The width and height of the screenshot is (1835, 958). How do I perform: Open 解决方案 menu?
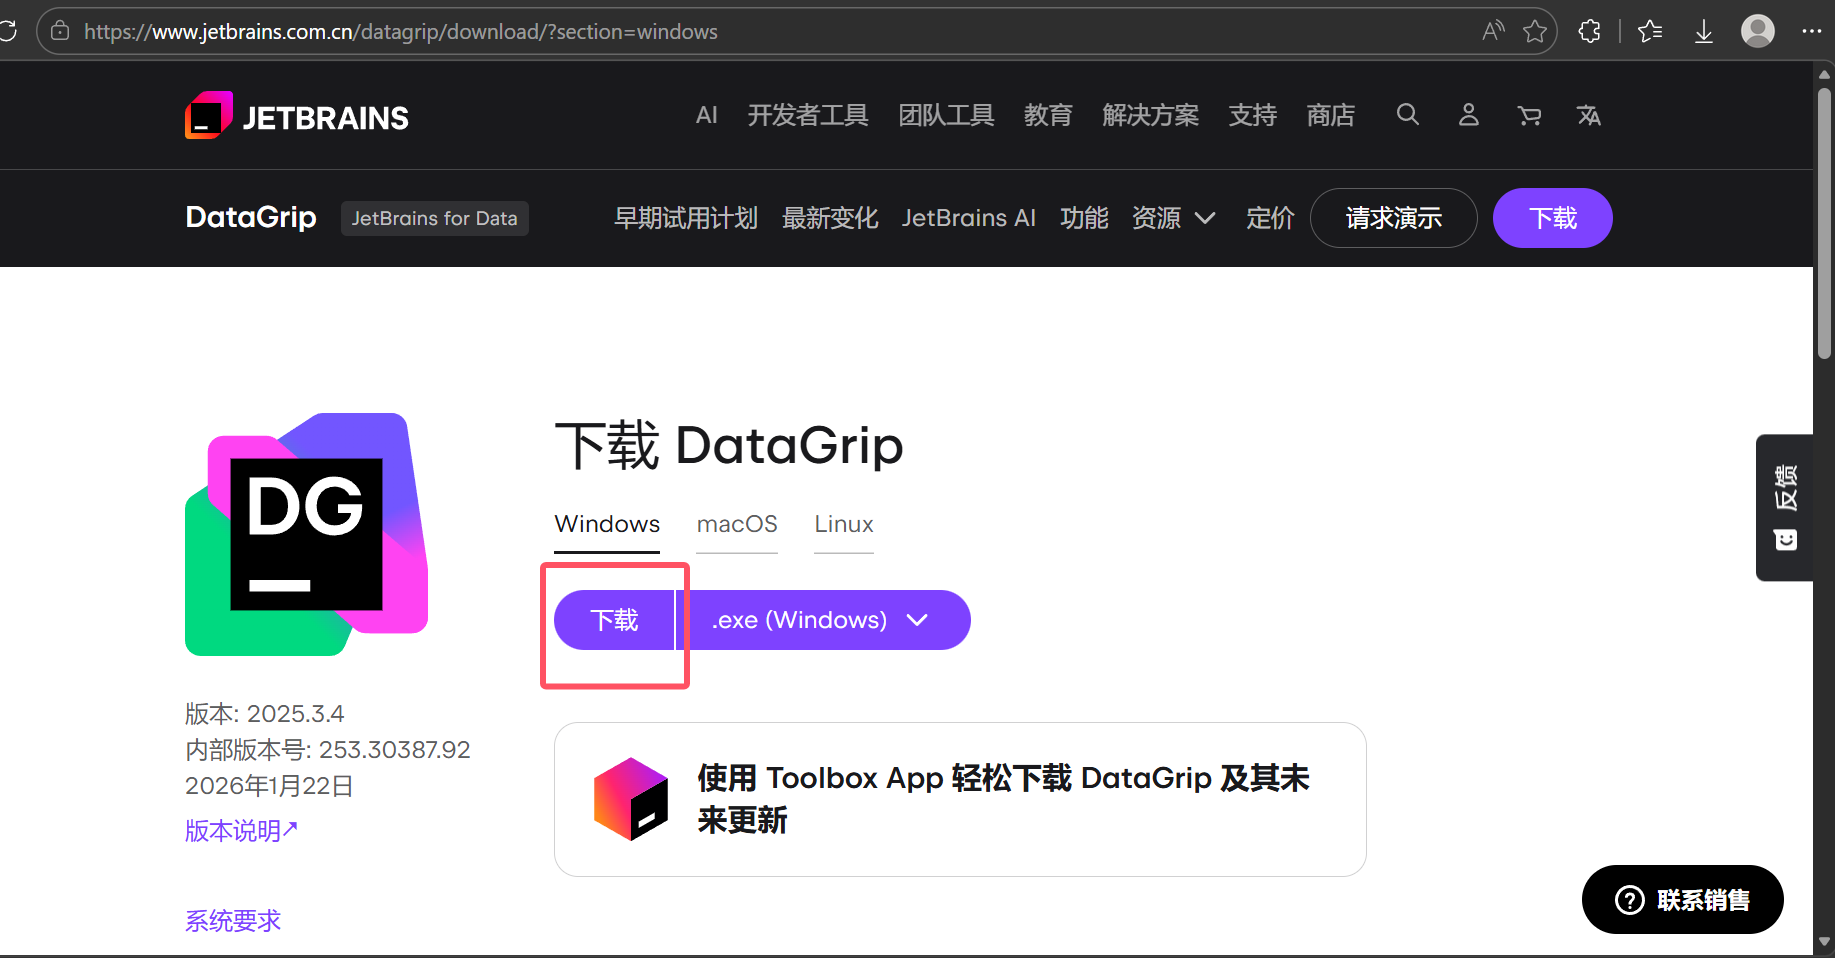point(1150,115)
